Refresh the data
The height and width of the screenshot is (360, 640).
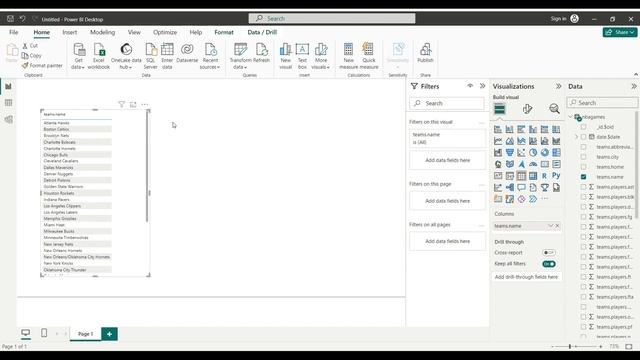pos(261,53)
